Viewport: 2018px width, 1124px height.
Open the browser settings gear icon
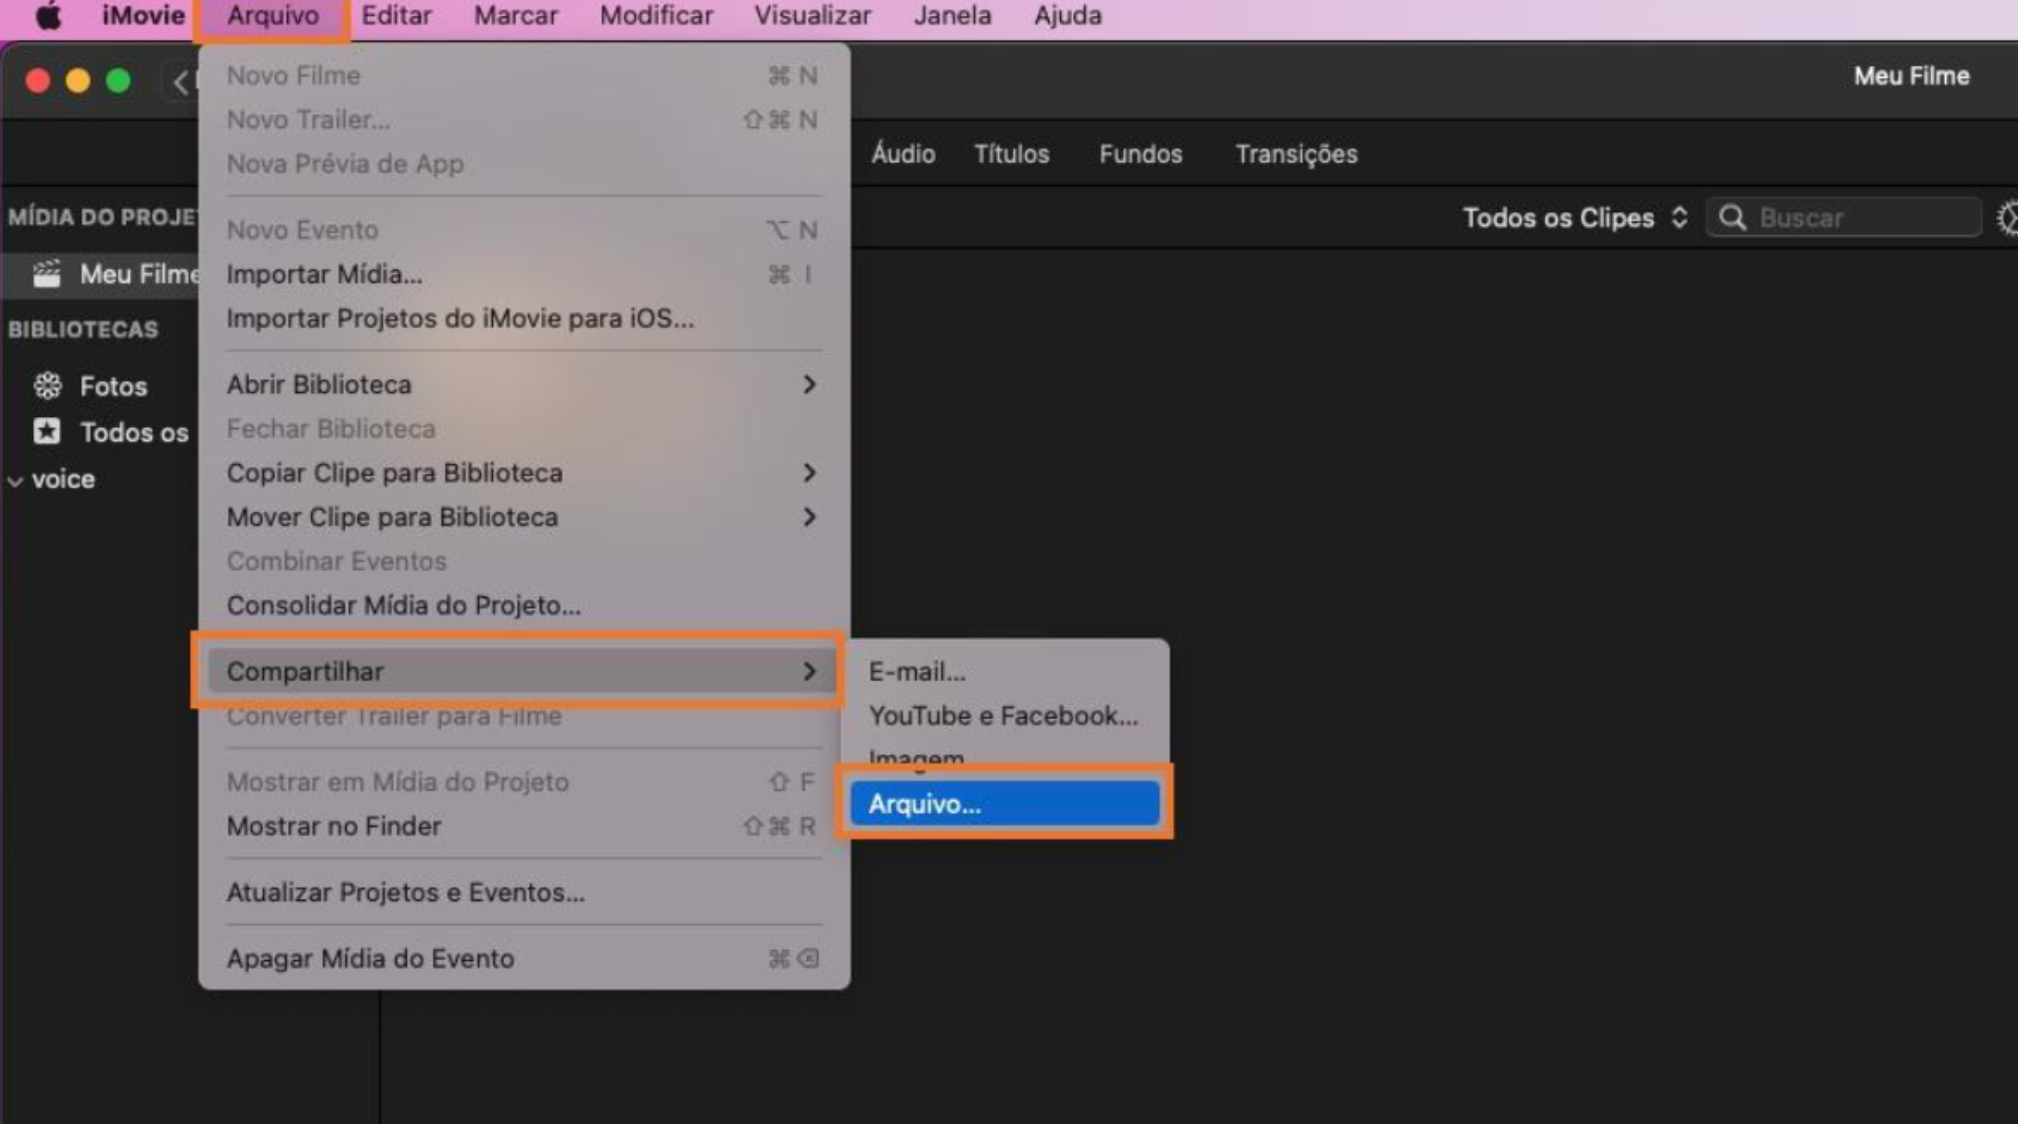tap(2007, 218)
